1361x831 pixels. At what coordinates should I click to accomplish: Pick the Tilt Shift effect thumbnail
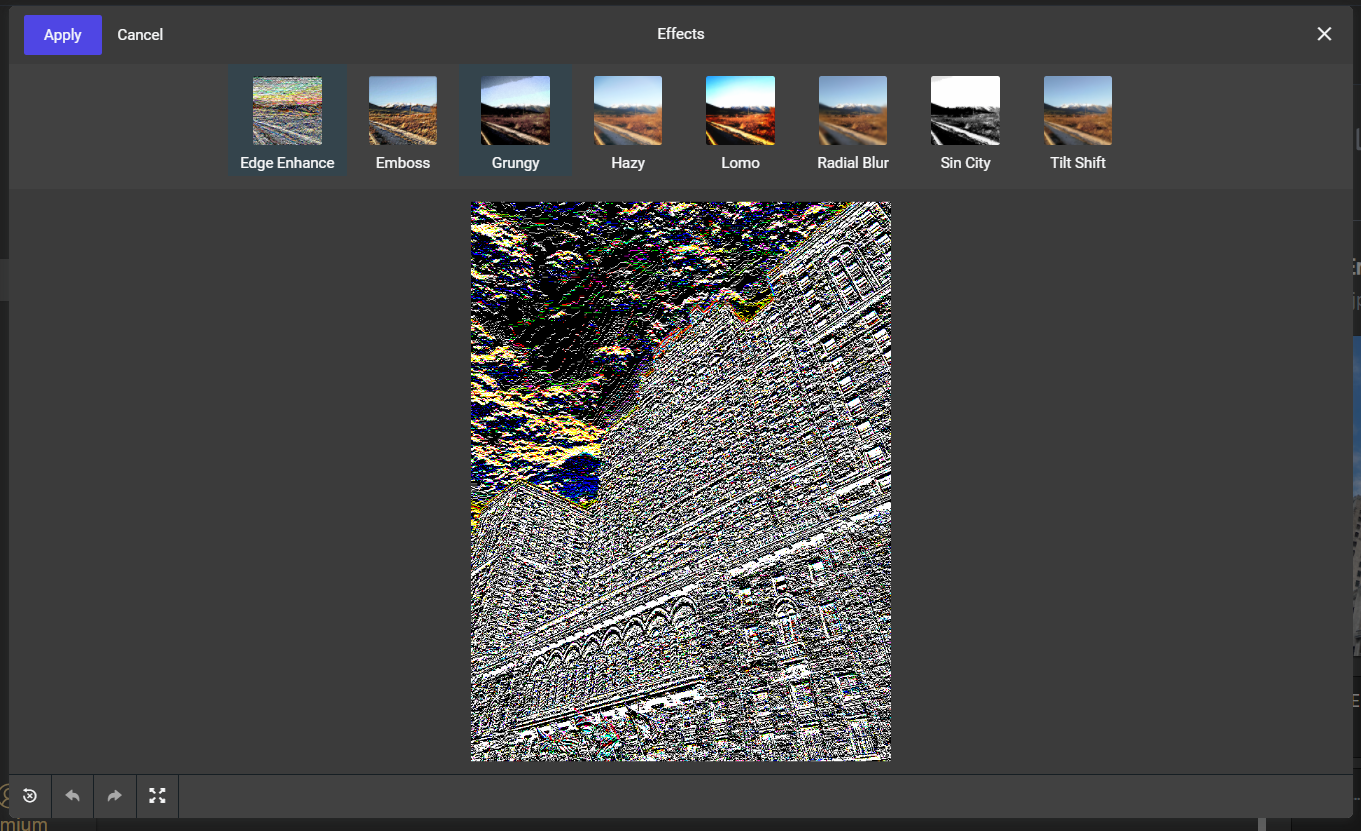tap(1078, 111)
